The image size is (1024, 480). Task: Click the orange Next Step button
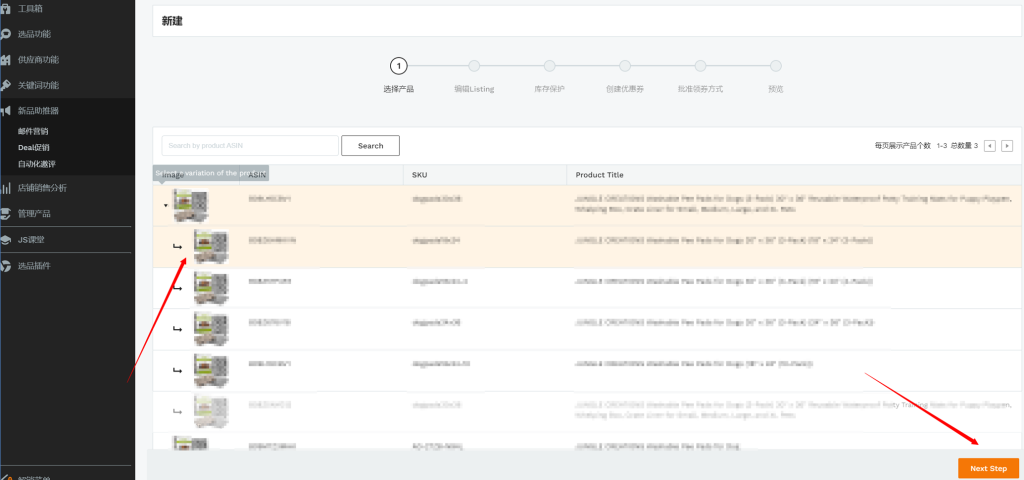click(988, 468)
